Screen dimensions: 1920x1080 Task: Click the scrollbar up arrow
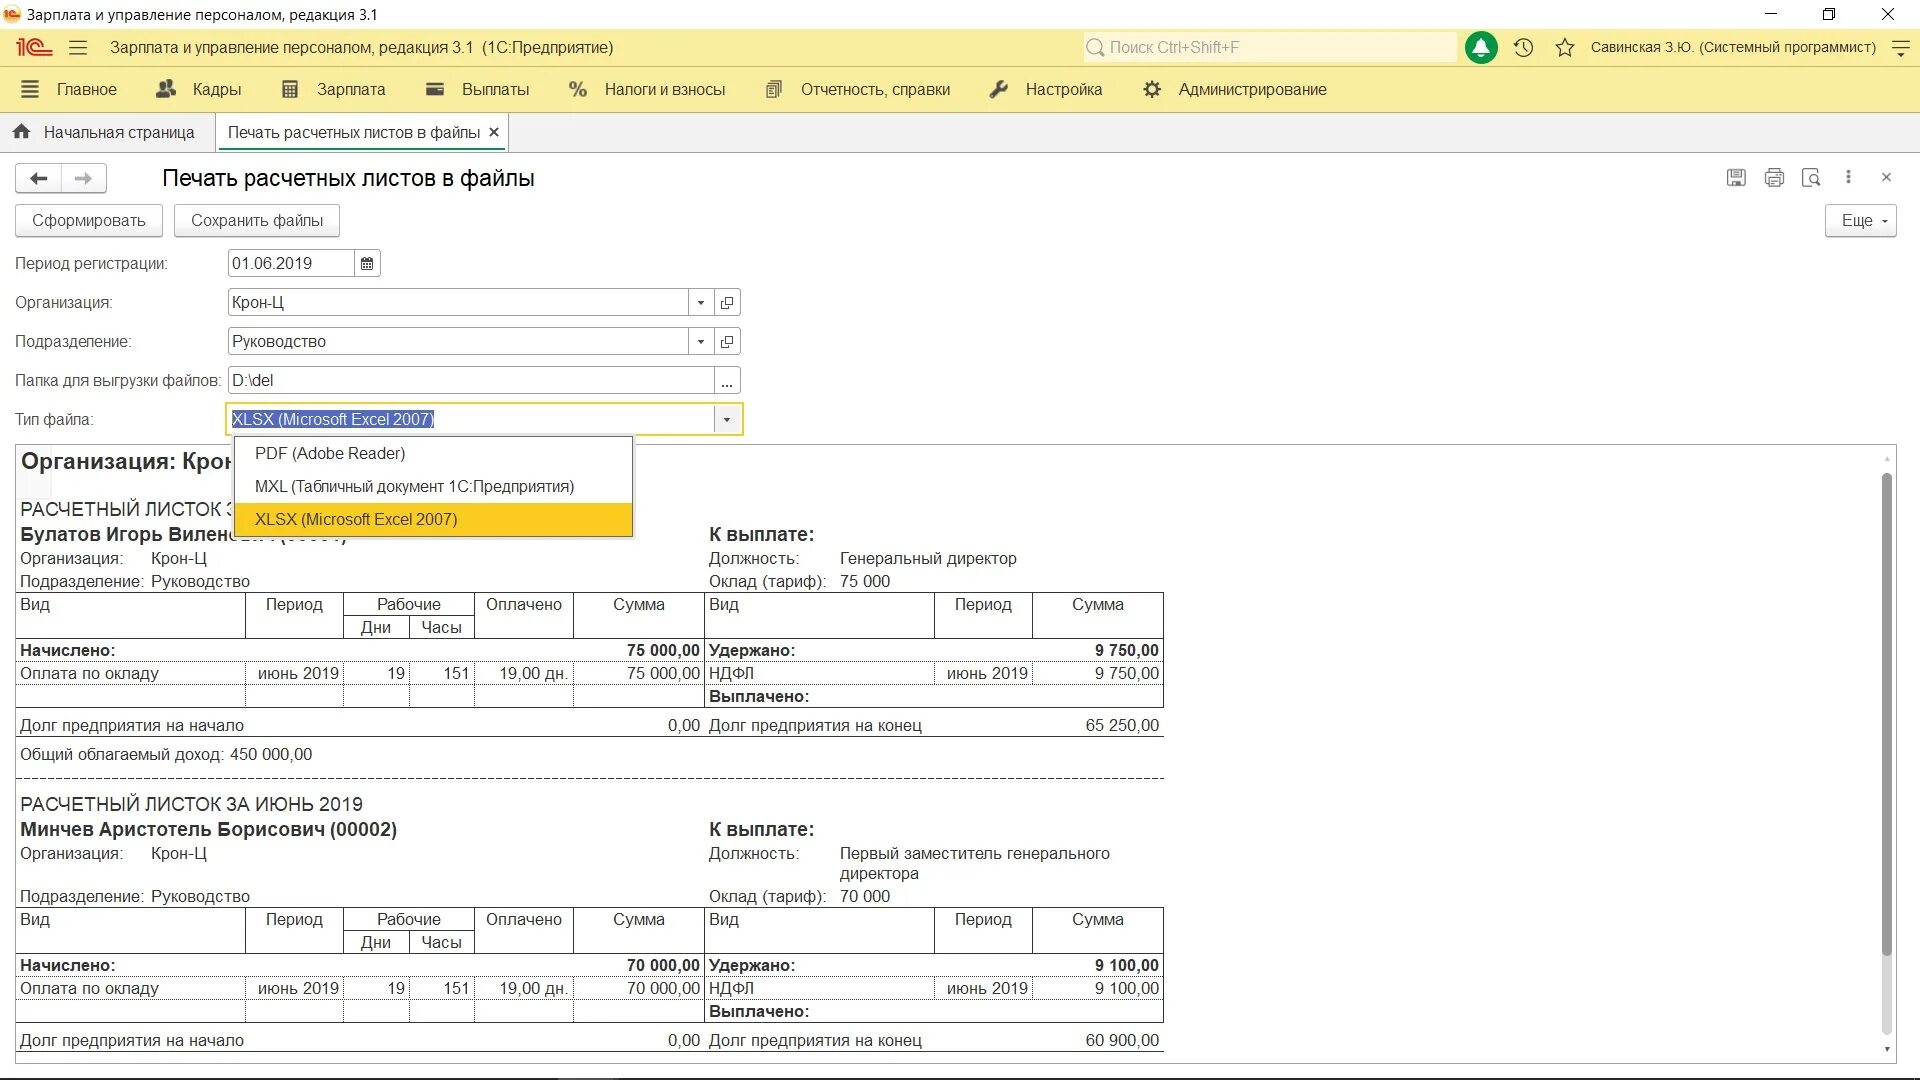point(1887,458)
